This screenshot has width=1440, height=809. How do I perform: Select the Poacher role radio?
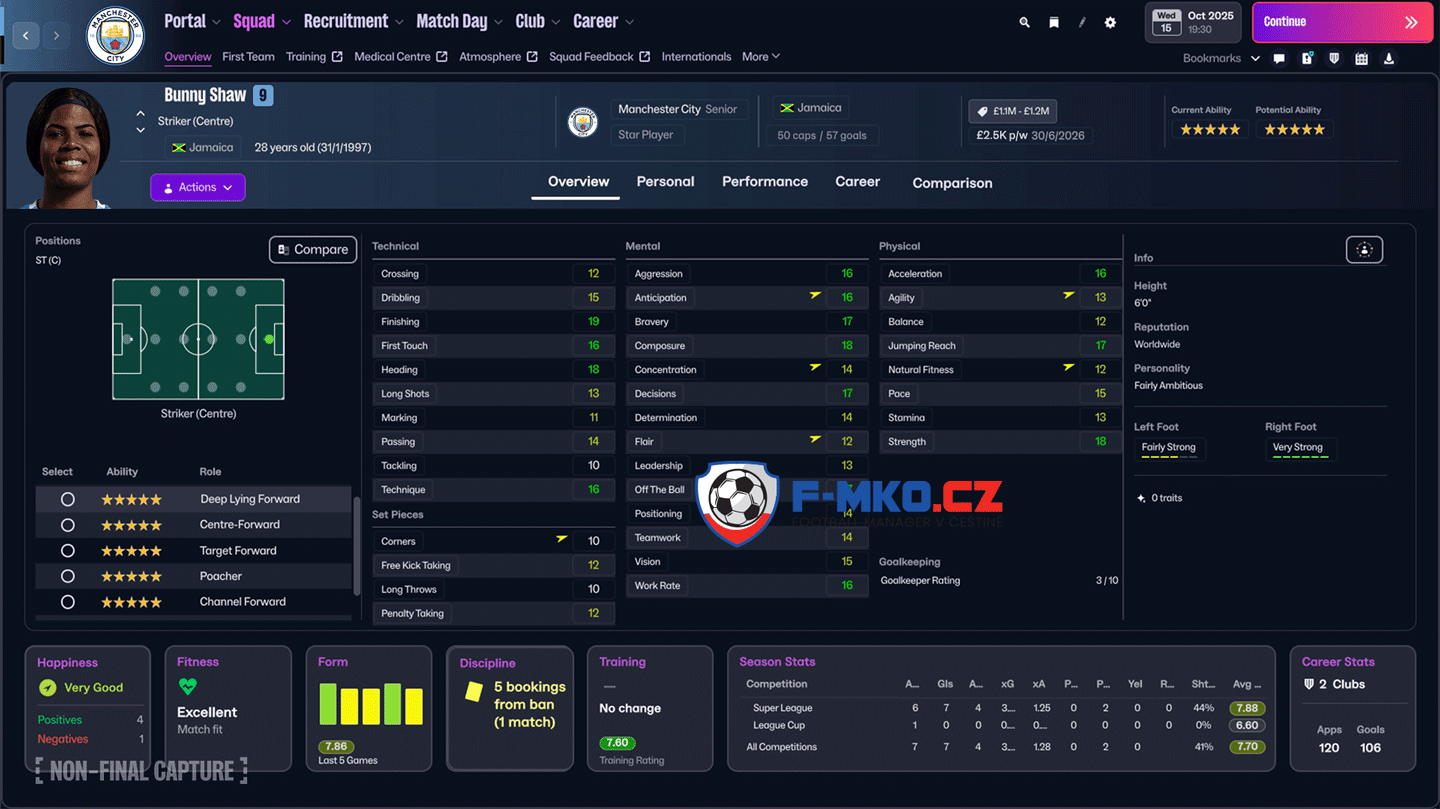[67, 576]
